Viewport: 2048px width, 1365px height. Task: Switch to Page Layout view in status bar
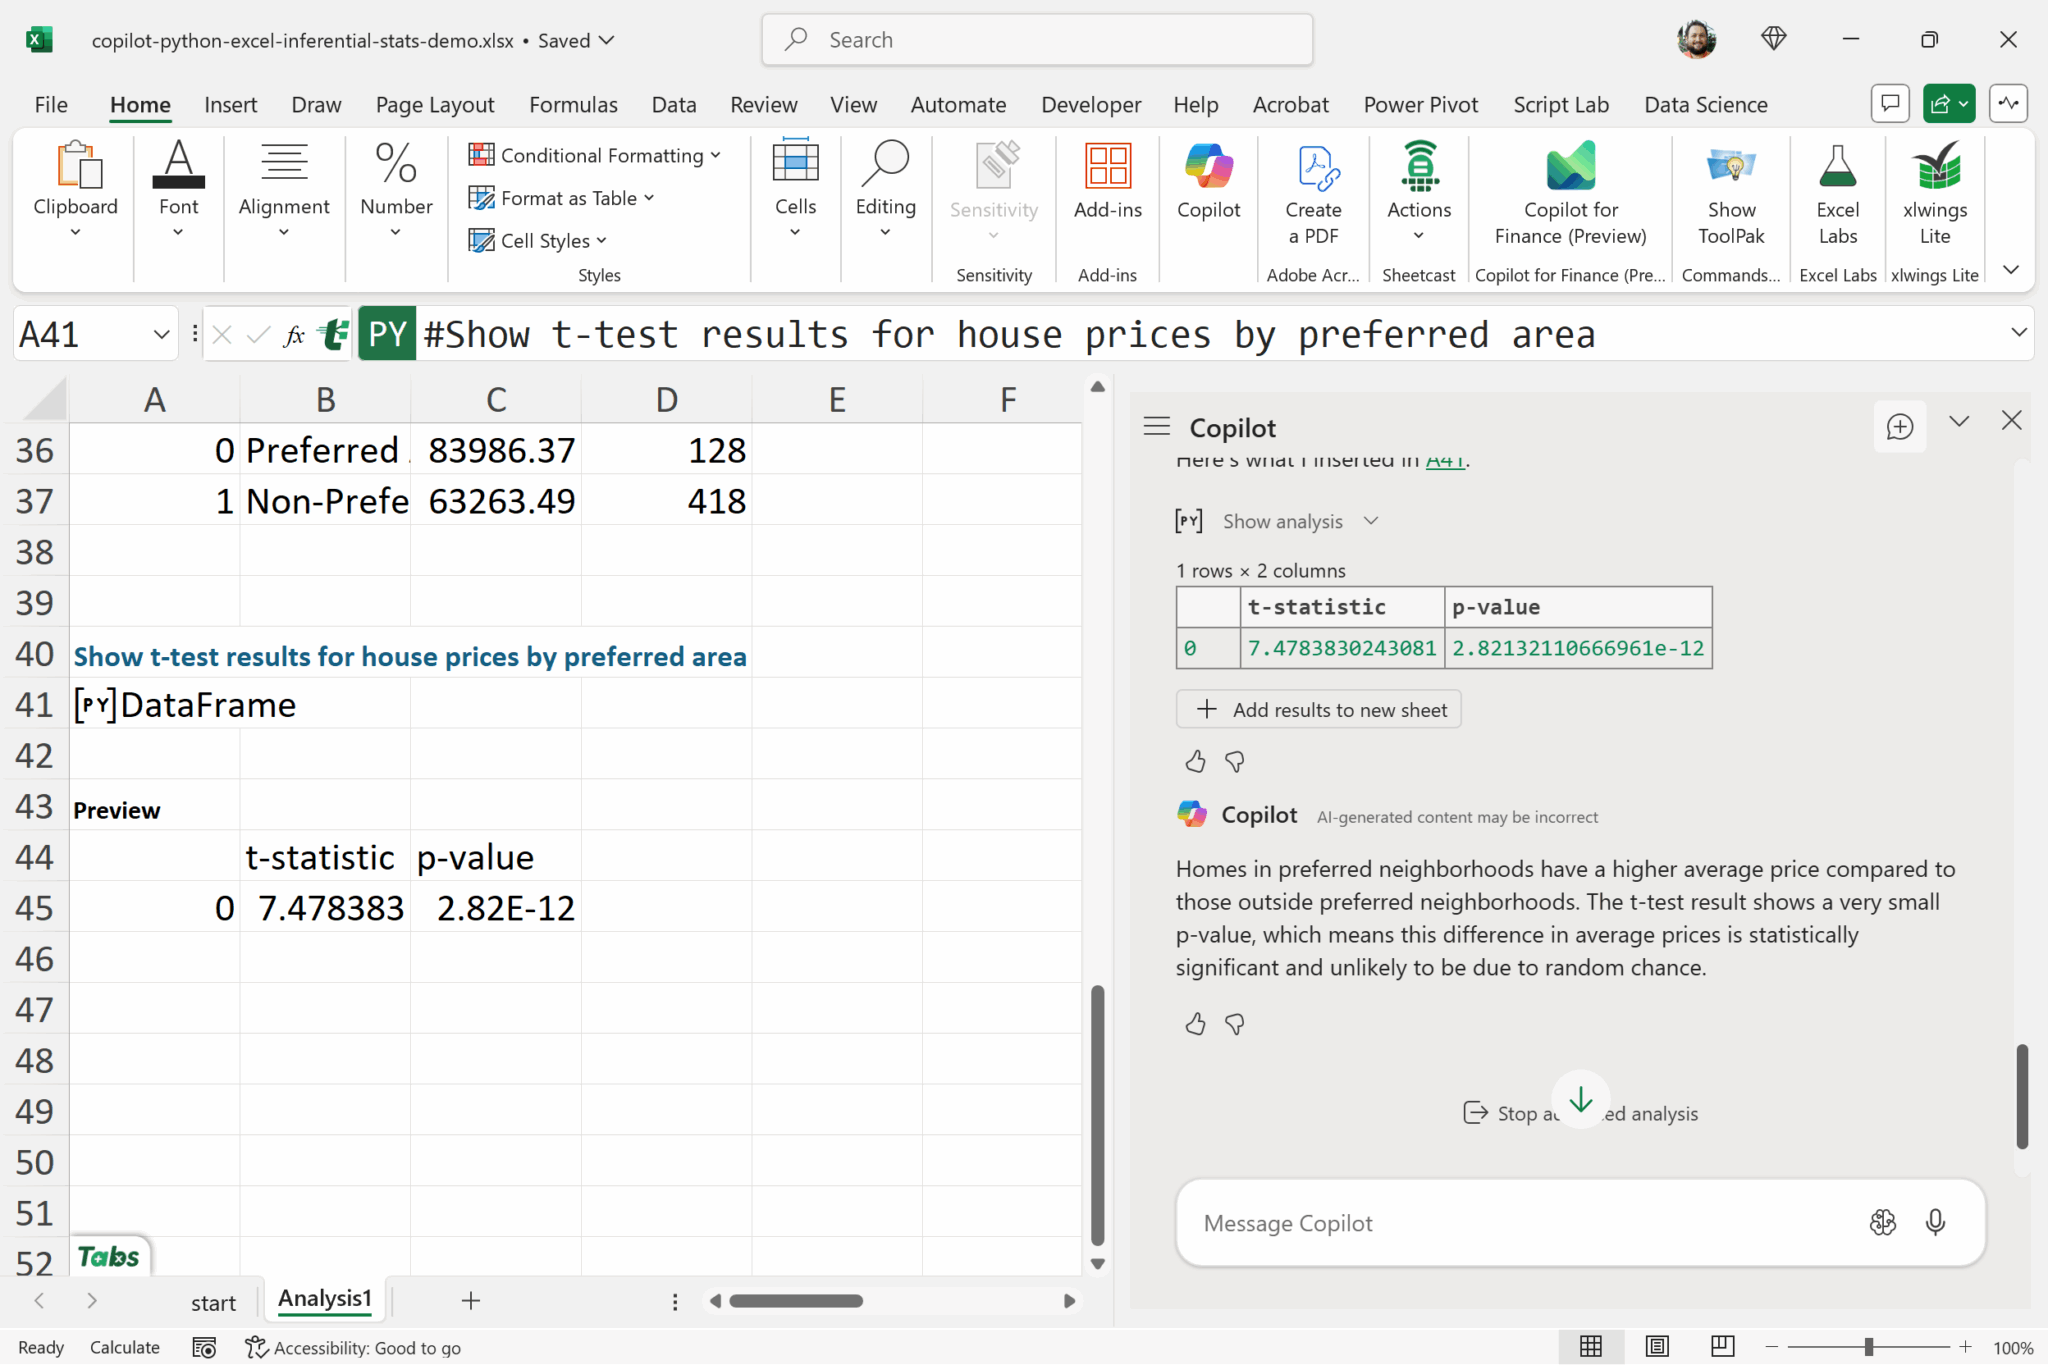(x=1657, y=1346)
